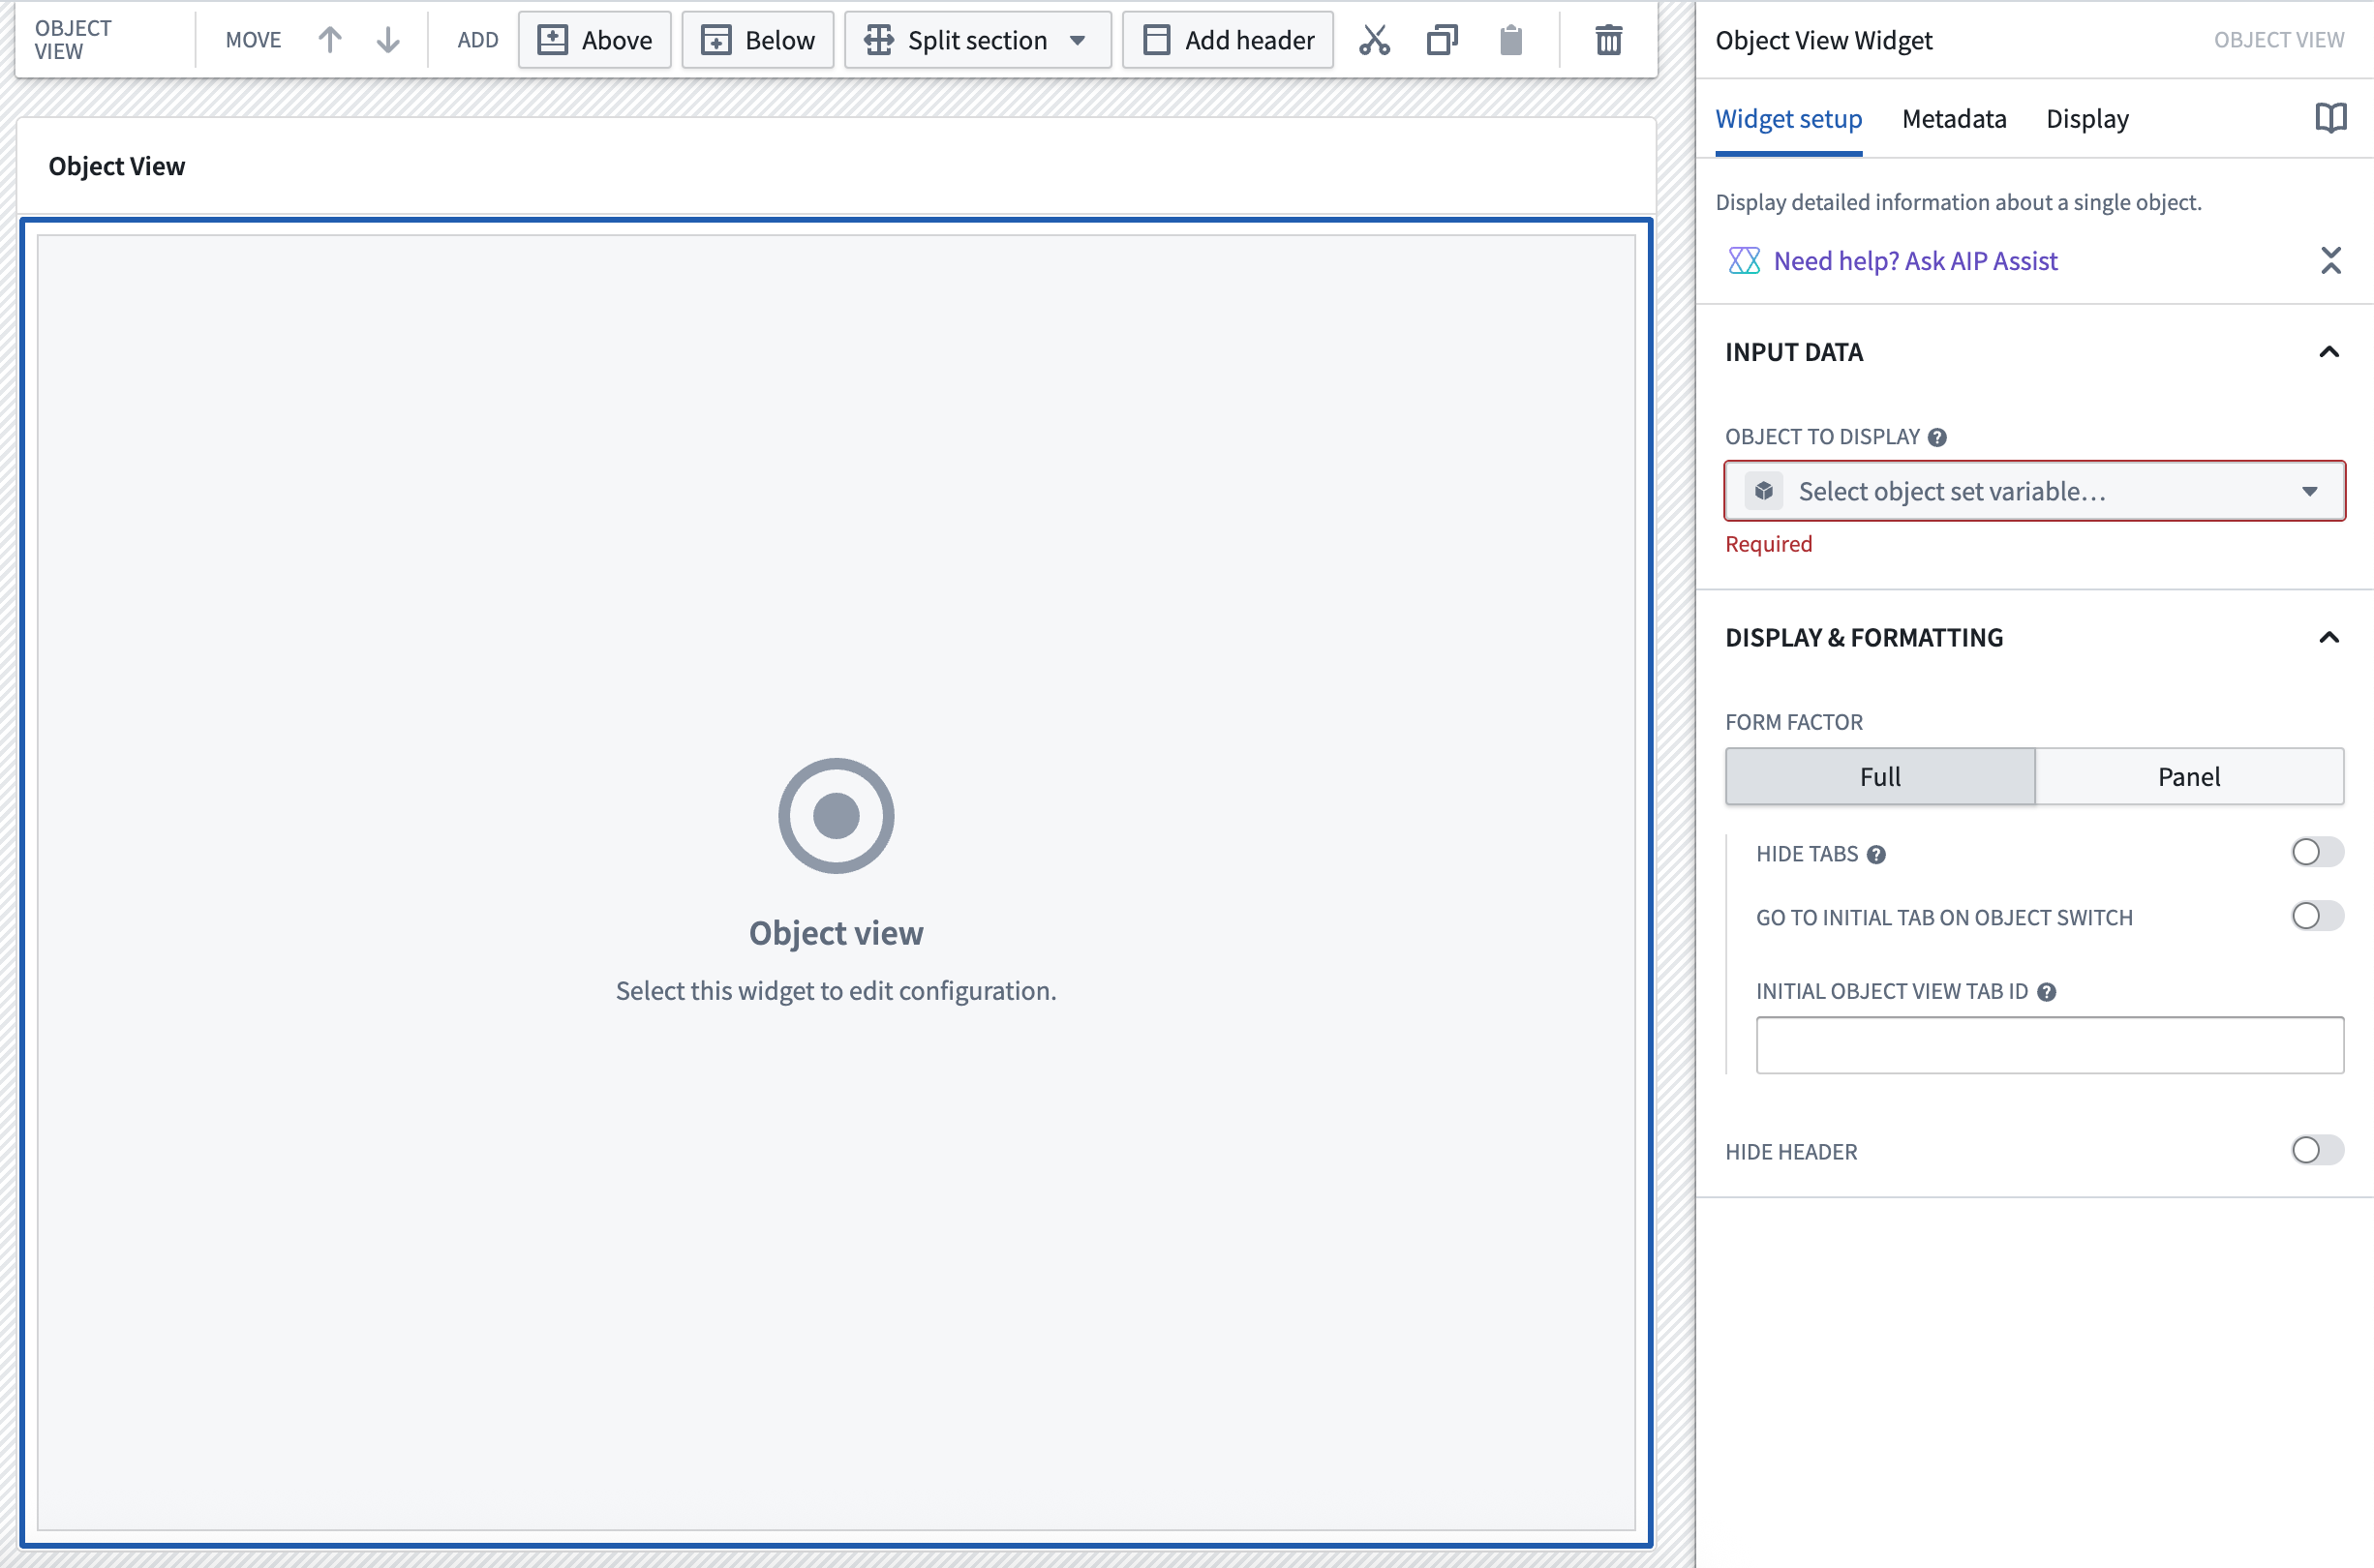Screen dimensions: 2374x1568
Task: Show help for Hide Tabs option
Action: point(1877,854)
